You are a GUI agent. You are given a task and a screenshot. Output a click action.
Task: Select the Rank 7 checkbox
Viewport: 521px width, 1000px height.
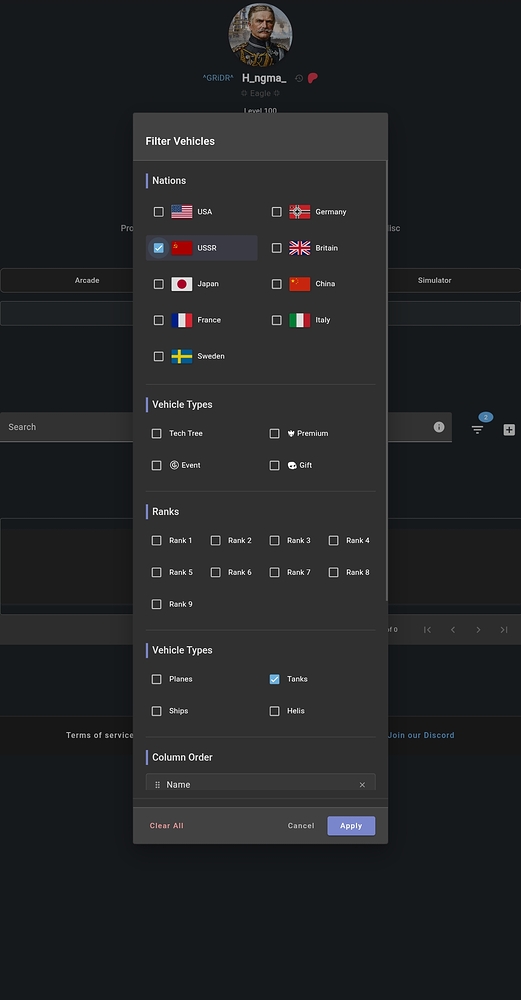tap(274, 573)
